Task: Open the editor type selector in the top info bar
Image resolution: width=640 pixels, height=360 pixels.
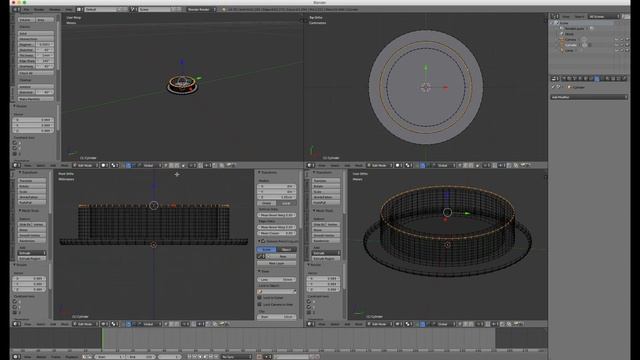Action: click(x=16, y=9)
